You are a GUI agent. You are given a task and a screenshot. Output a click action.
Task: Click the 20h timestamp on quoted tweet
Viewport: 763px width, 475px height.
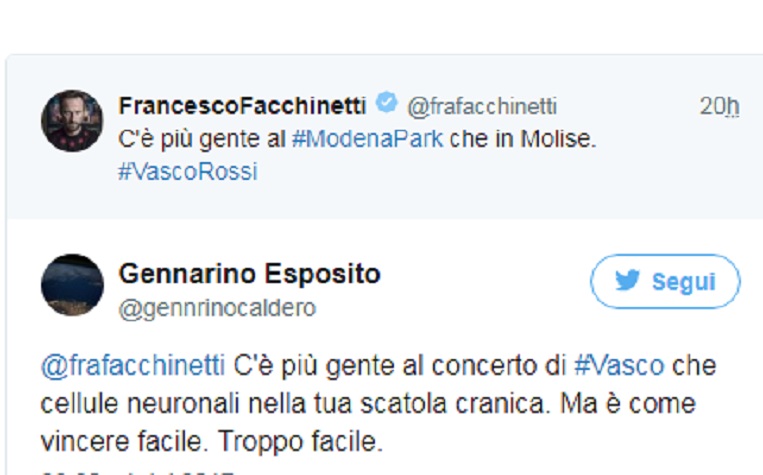[x=719, y=106]
